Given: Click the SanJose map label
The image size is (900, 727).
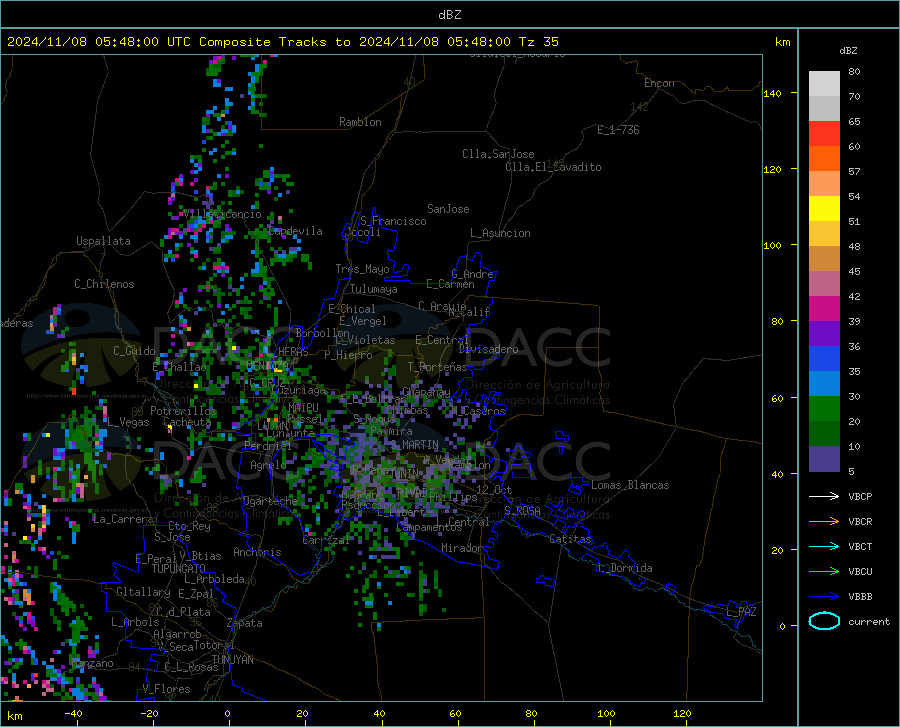Looking at the screenshot, I should click(448, 209).
